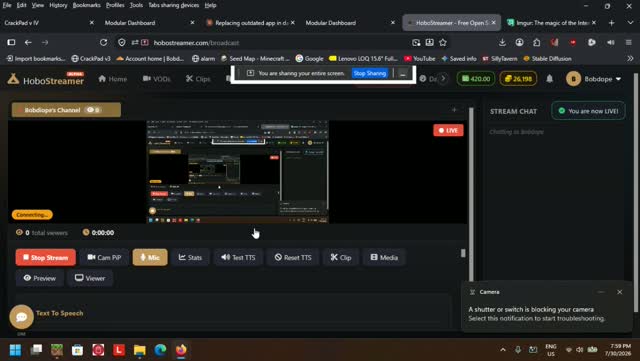Show more bookmarks overflow chevron
This screenshot has height=361, width=640.
click(x=630, y=58)
